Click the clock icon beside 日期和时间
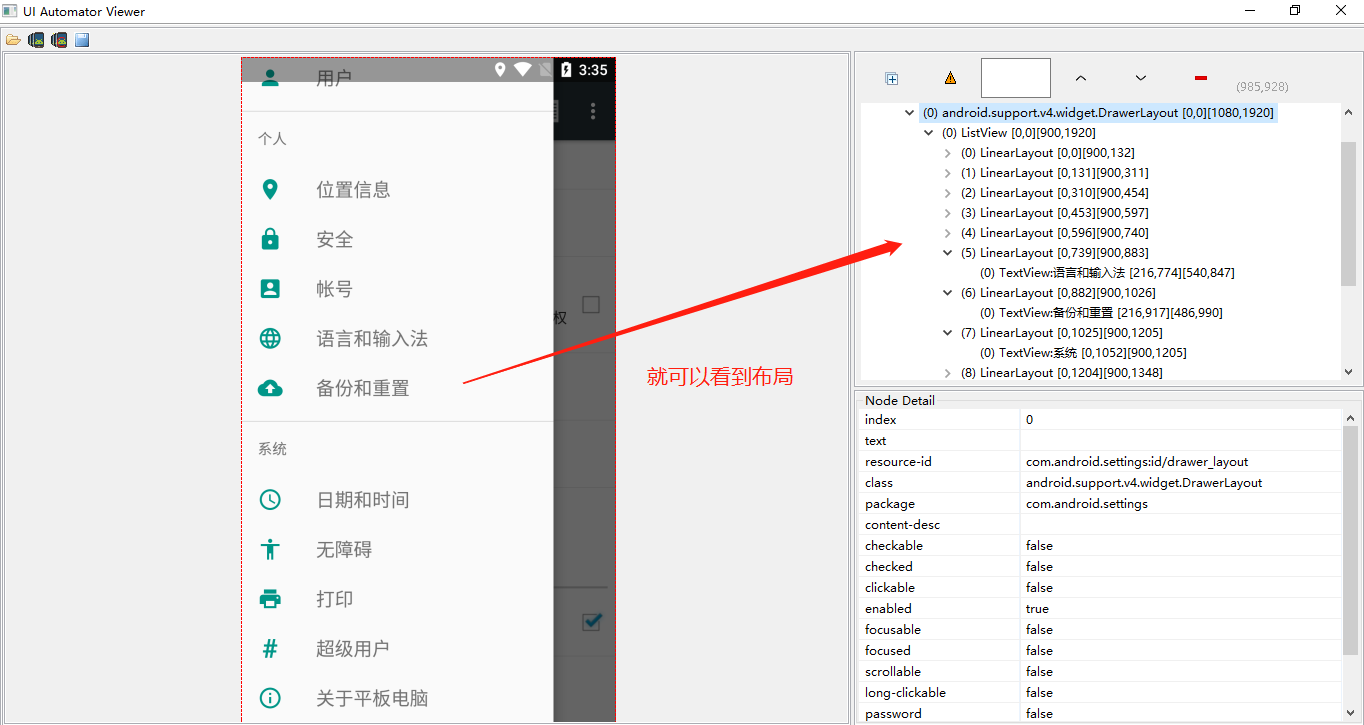1364x725 pixels. [x=270, y=499]
